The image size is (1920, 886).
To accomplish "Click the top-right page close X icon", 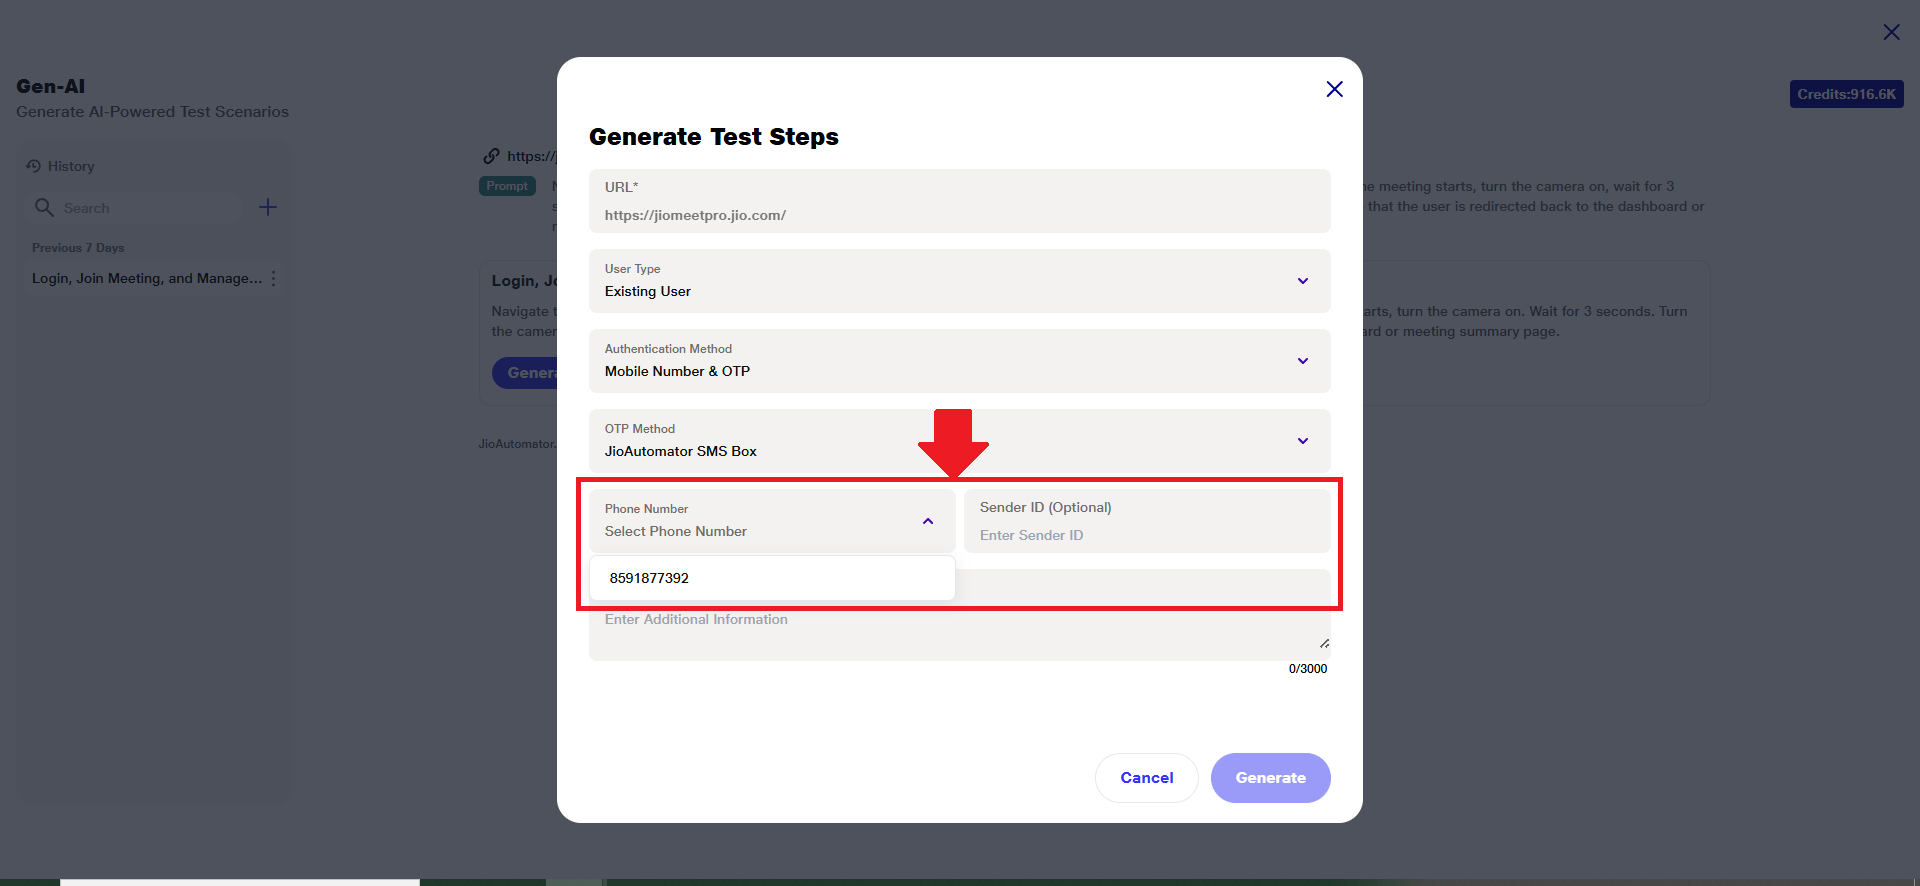I will point(1891,32).
